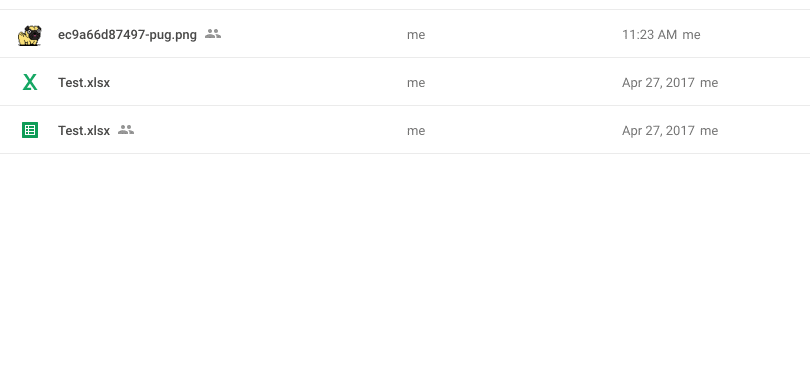Click modifier 'me' after the date in the Sheets-icon row
The width and height of the screenshot is (810, 375).
(x=709, y=131)
